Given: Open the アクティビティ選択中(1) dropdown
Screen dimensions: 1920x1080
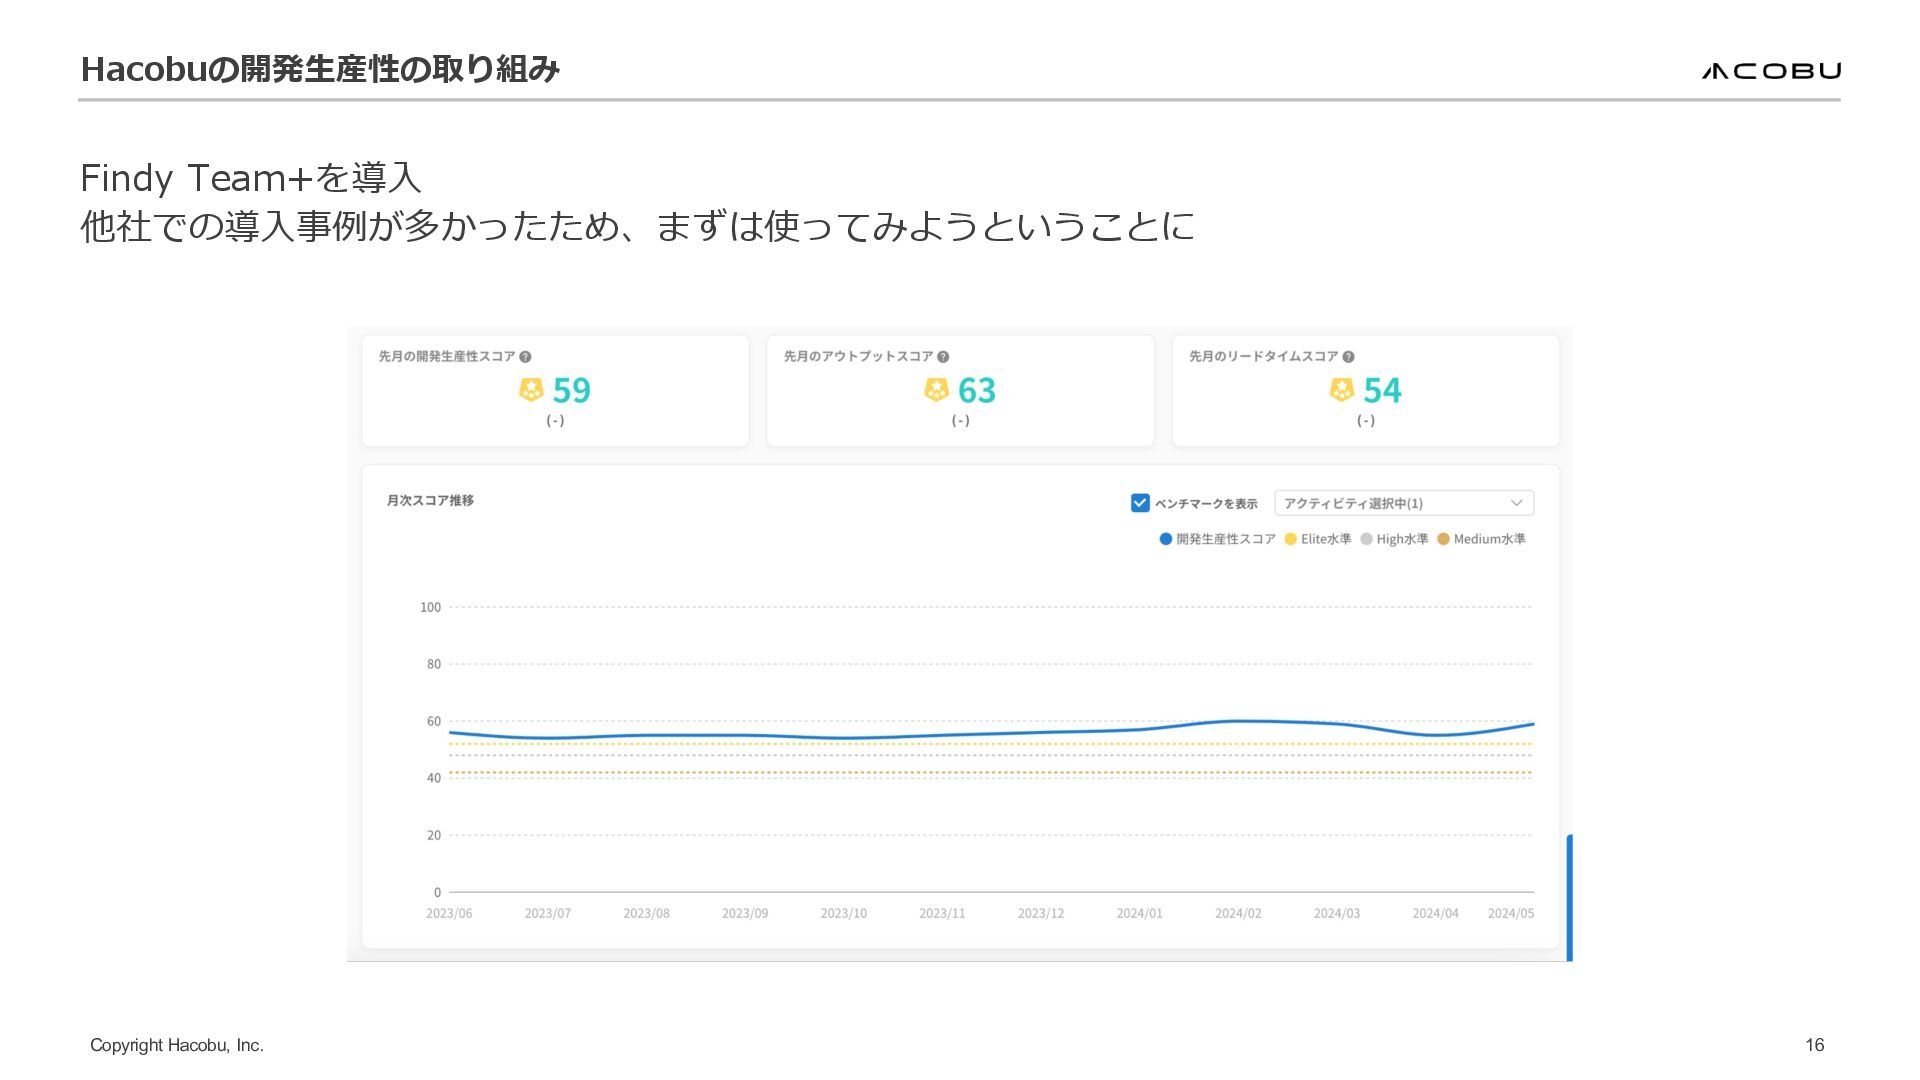Looking at the screenshot, I should [1404, 503].
